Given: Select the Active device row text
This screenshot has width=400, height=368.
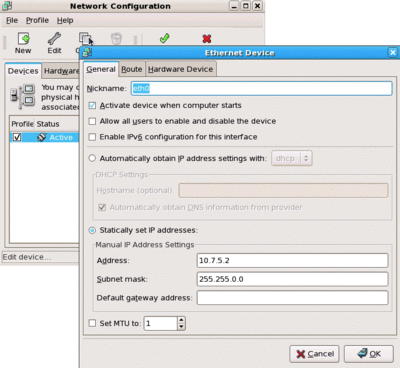Looking at the screenshot, I should 61,137.
